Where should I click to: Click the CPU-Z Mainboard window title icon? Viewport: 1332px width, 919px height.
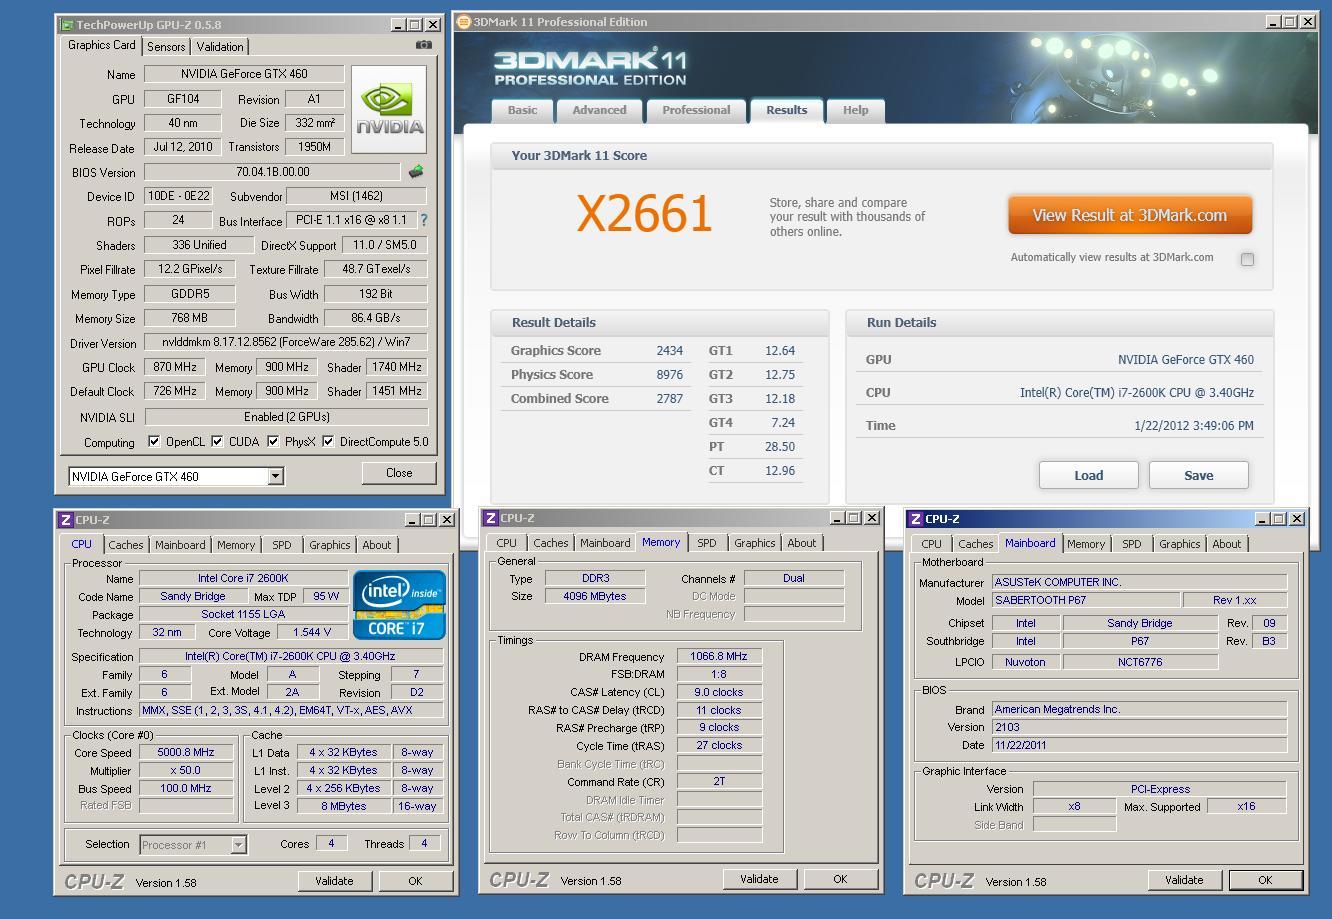tap(915, 519)
